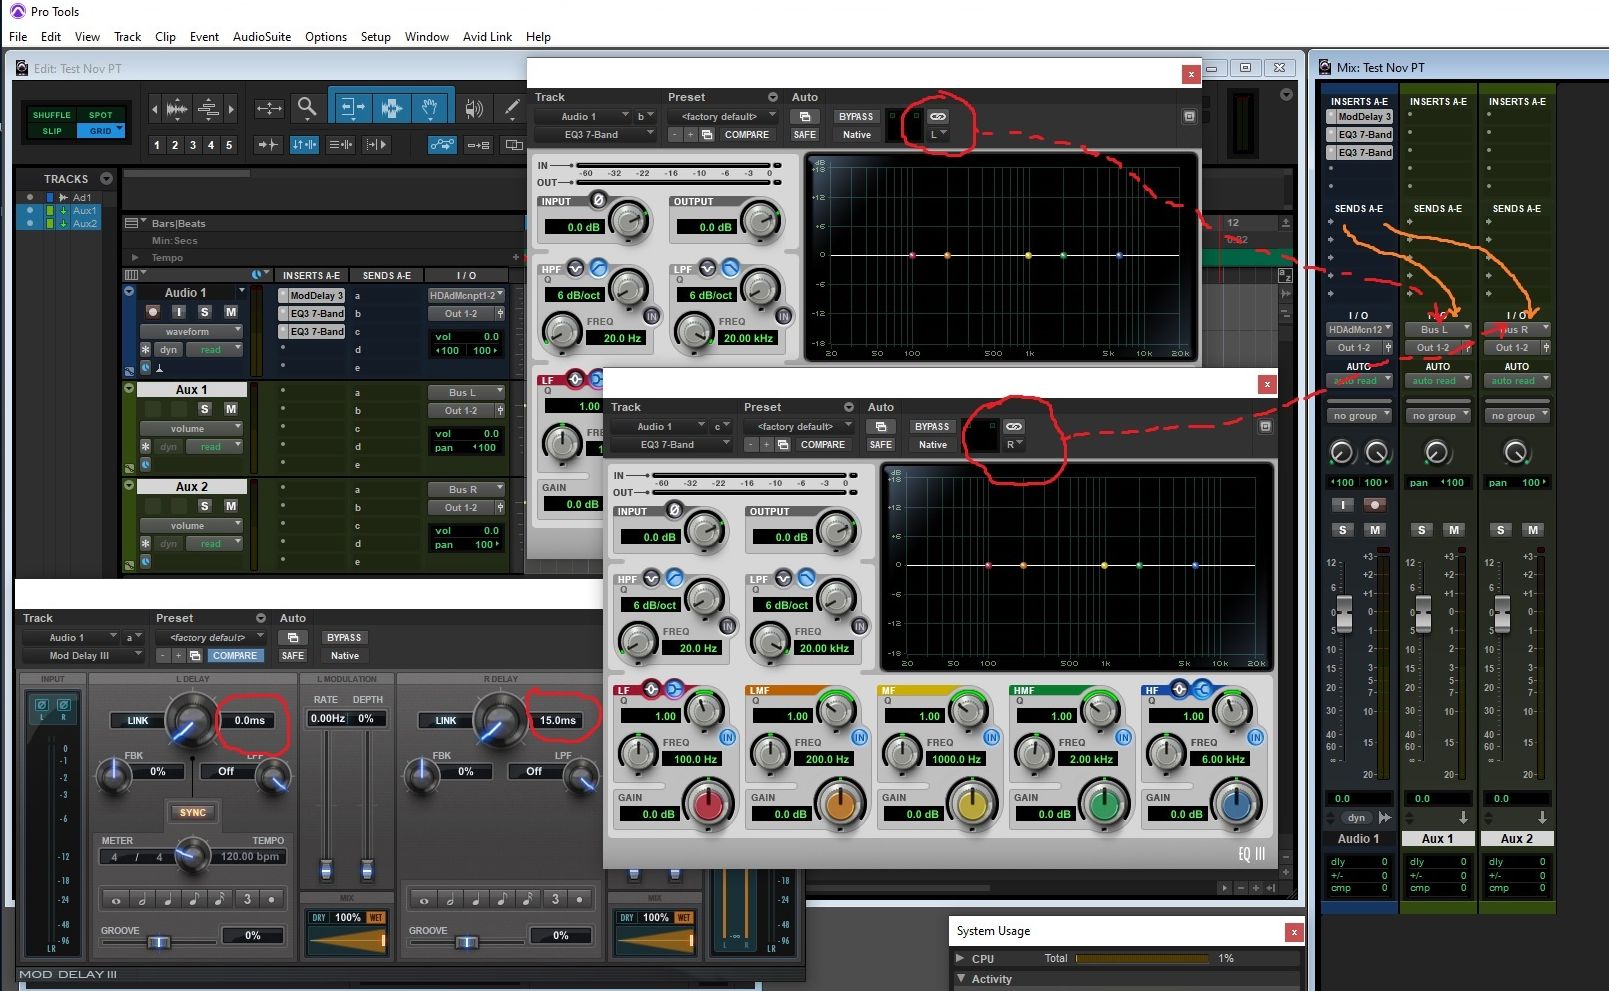Solo the Audio 1 track in Edit window
Viewport: 1609px width, 991px height.
[205, 312]
